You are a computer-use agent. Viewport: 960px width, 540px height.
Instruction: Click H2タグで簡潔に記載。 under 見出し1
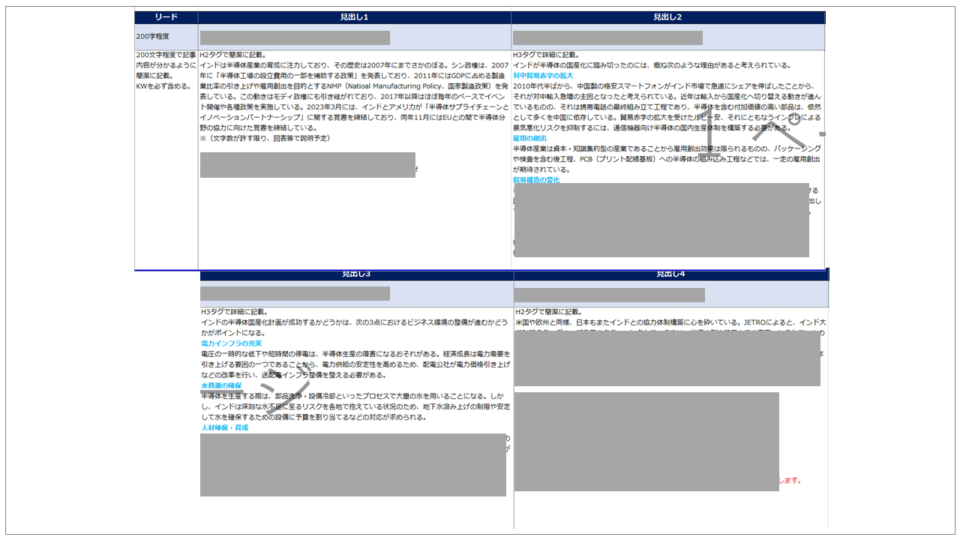click(233, 55)
